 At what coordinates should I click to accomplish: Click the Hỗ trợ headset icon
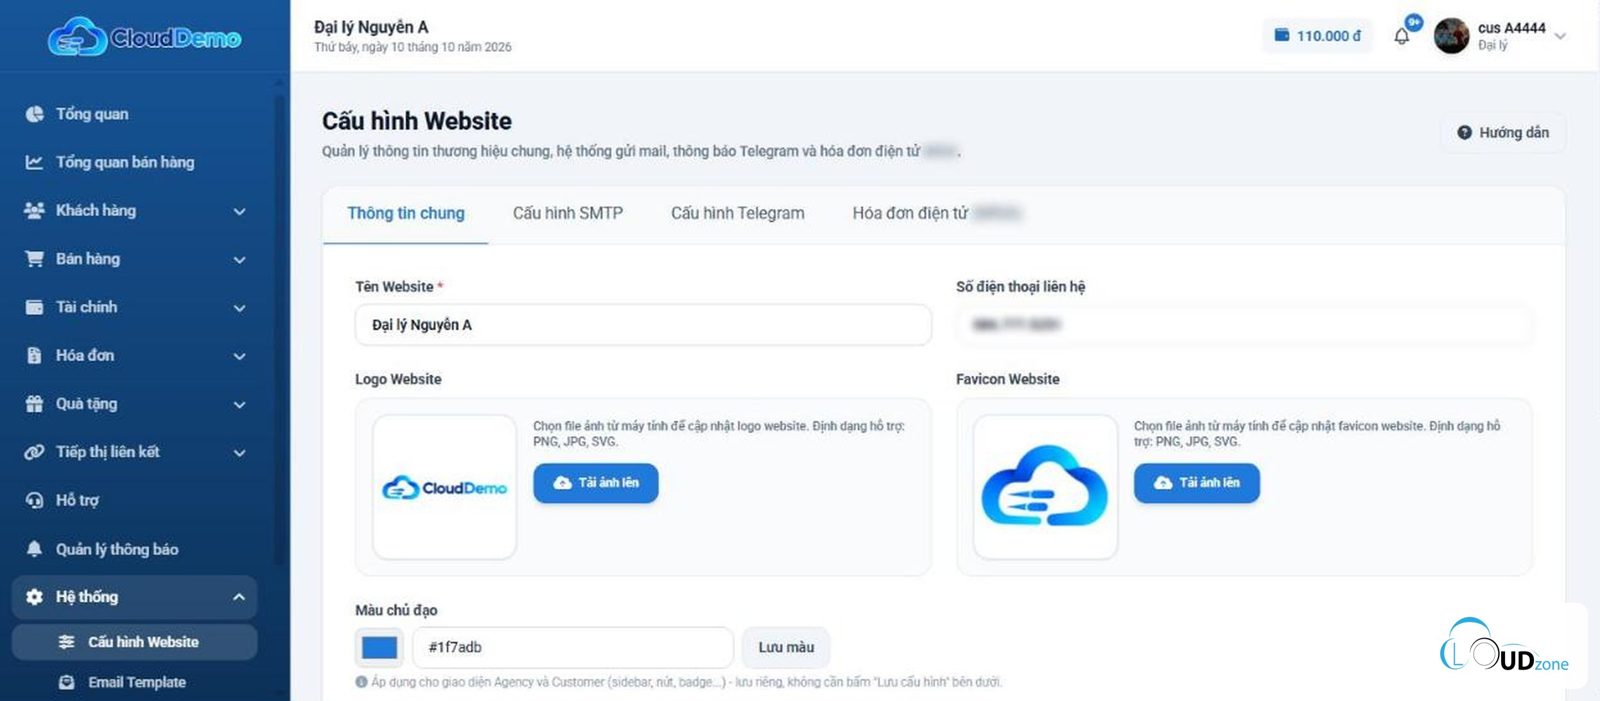click(x=34, y=500)
